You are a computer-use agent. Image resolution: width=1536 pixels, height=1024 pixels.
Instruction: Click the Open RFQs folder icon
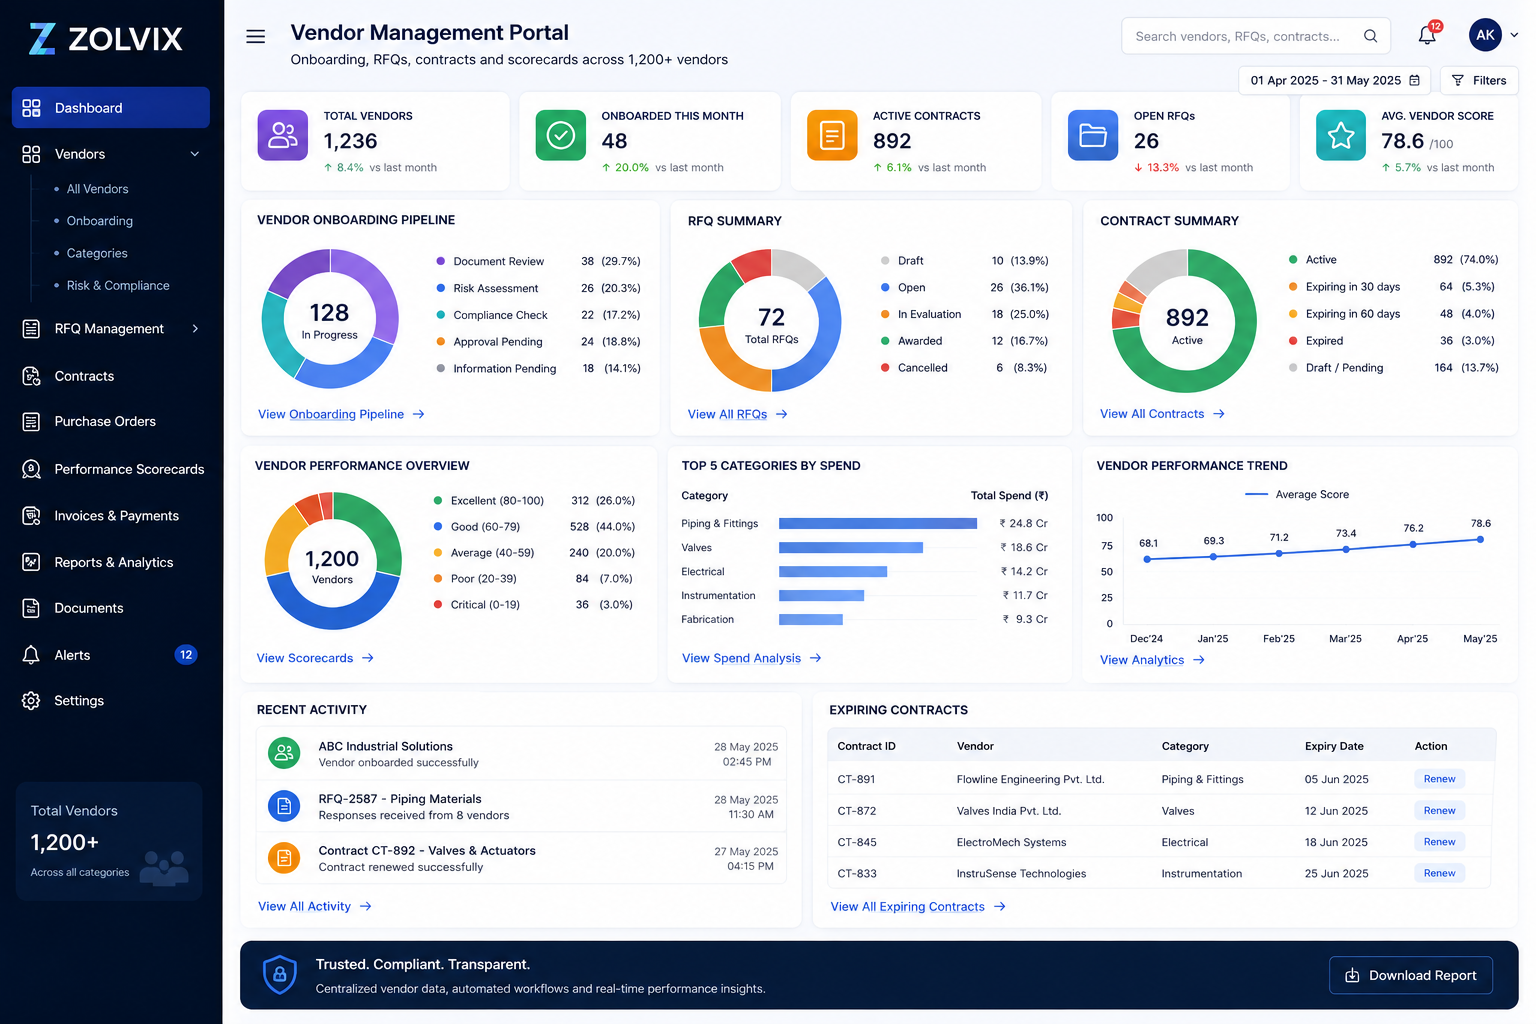1093,135
